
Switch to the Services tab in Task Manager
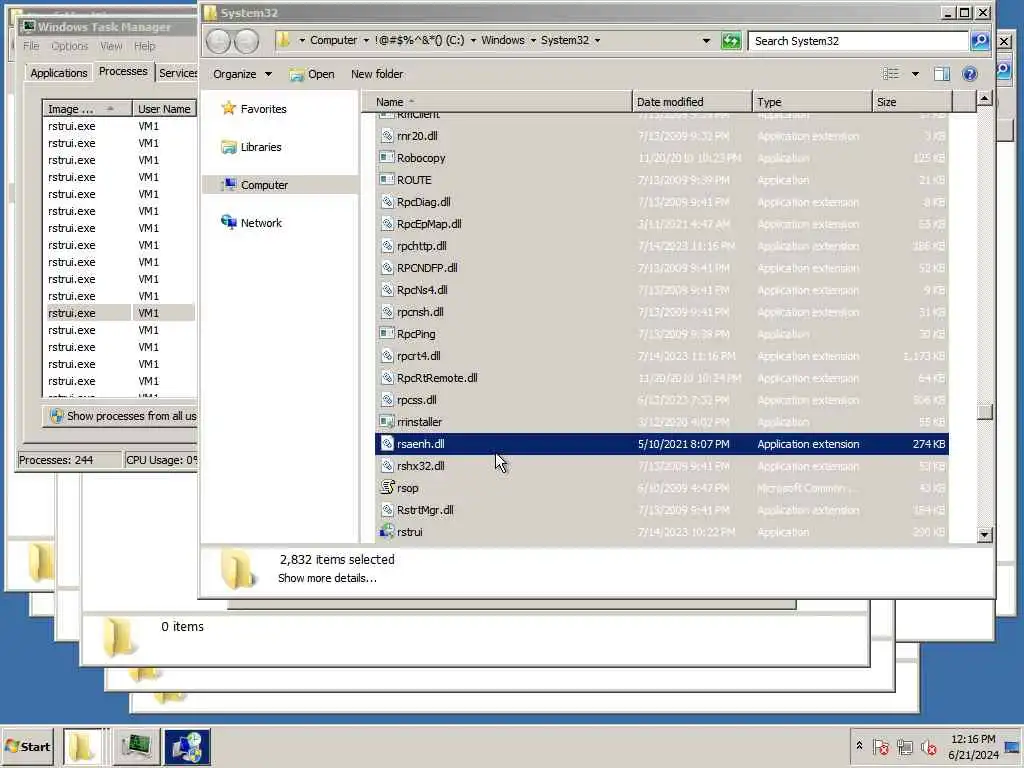(178, 72)
